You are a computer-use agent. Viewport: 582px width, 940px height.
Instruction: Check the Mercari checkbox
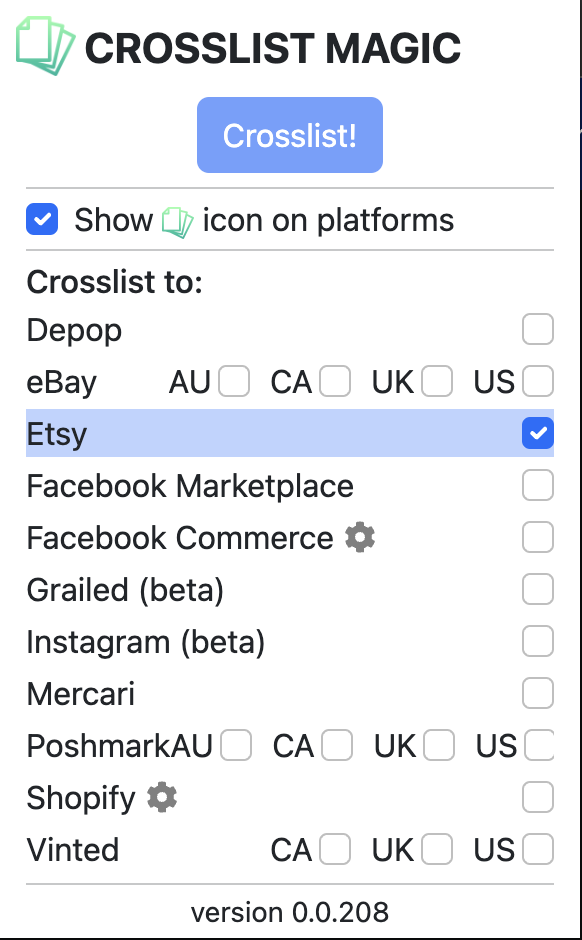538,693
